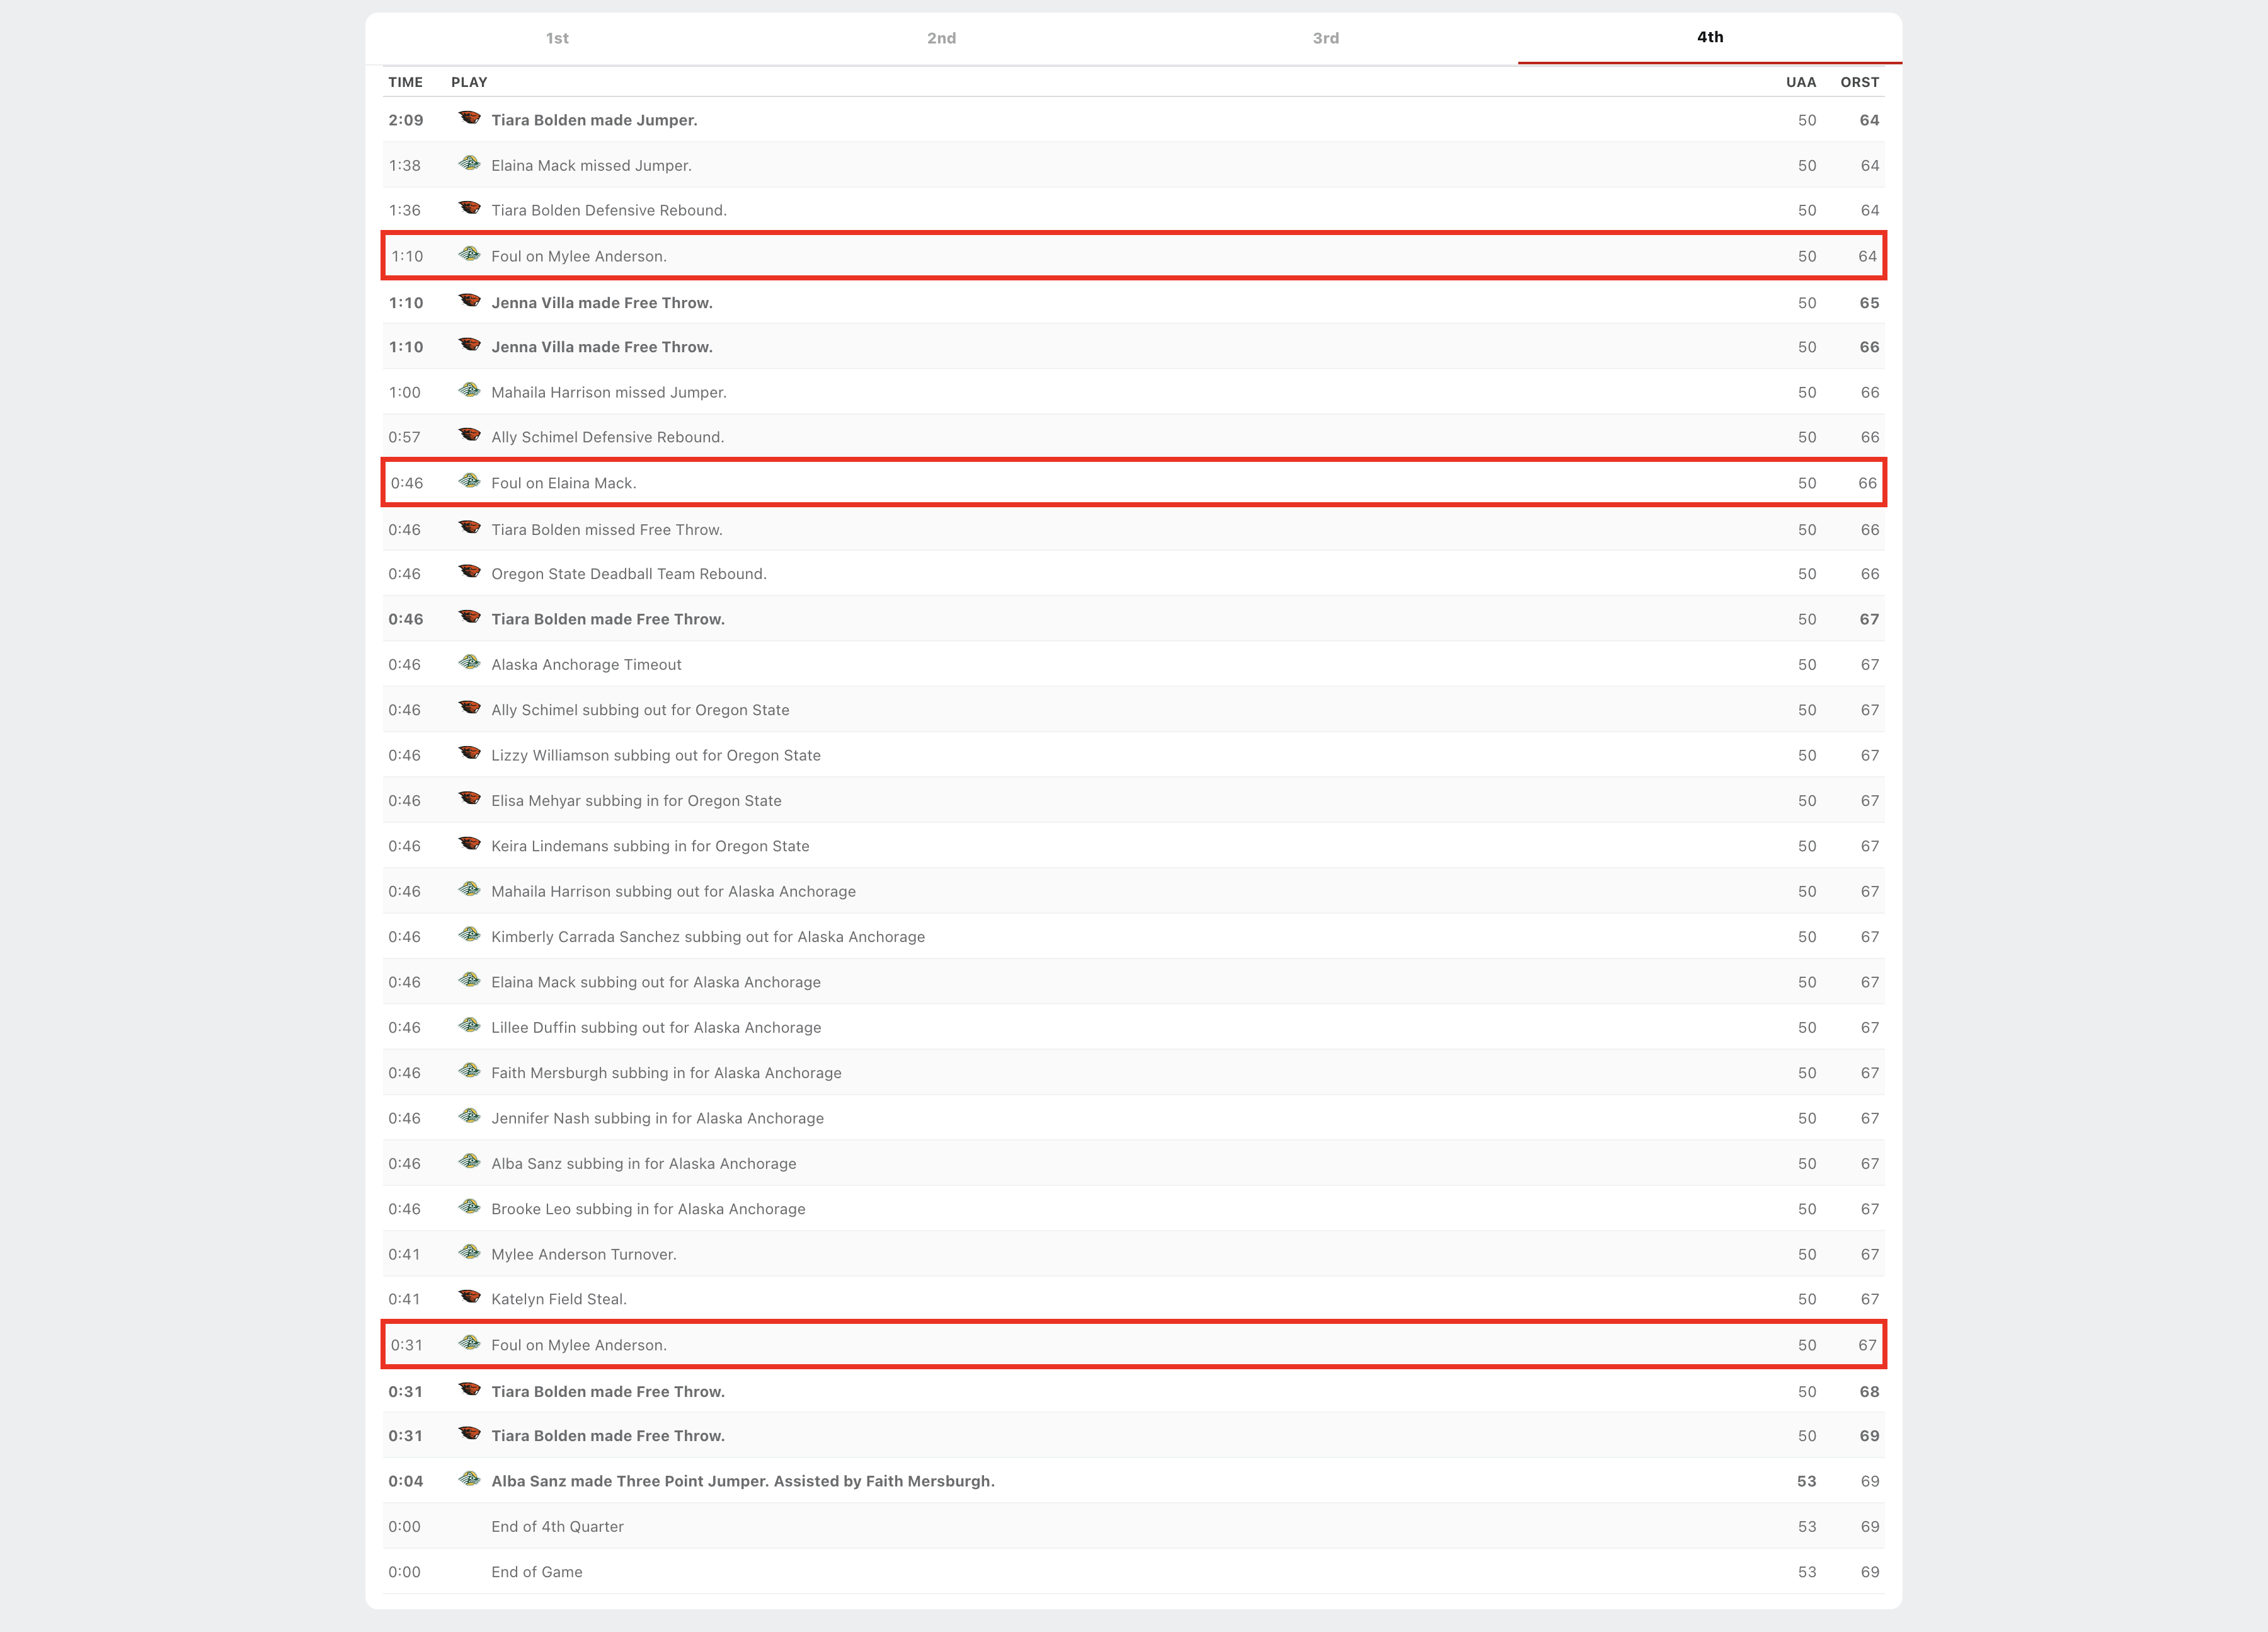This screenshot has width=2268, height=1632.
Task: Click the team logo beside Foul on Elaina Mack
Action: (x=469, y=482)
